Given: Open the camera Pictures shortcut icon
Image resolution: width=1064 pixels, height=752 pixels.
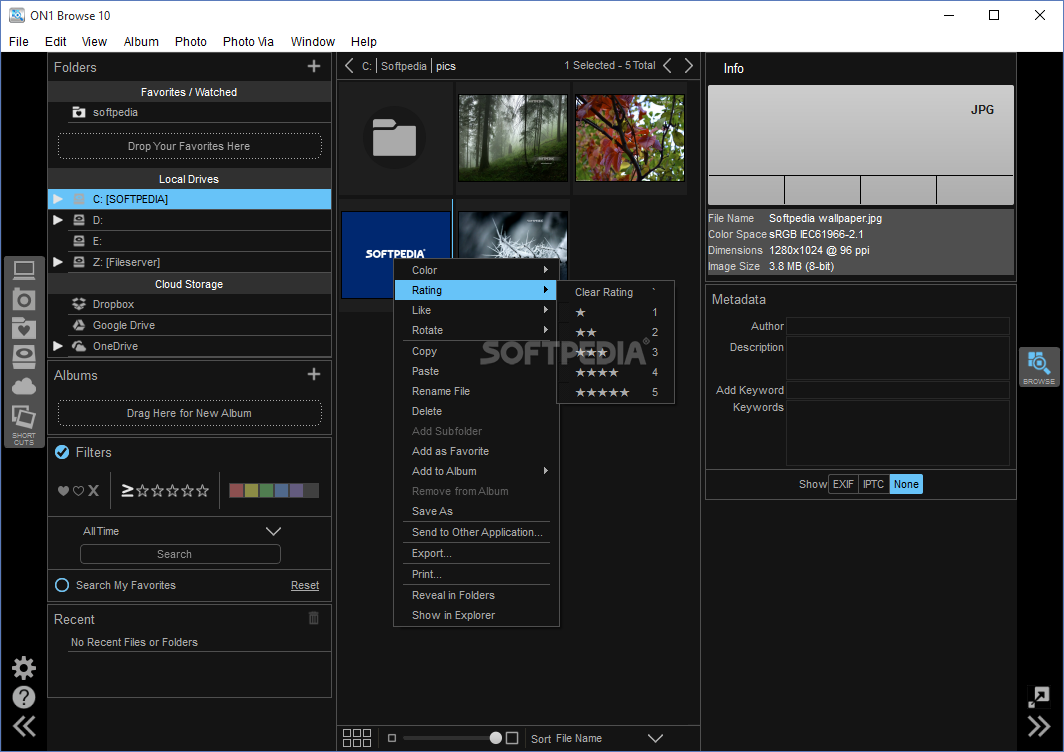Looking at the screenshot, I should click(x=24, y=299).
